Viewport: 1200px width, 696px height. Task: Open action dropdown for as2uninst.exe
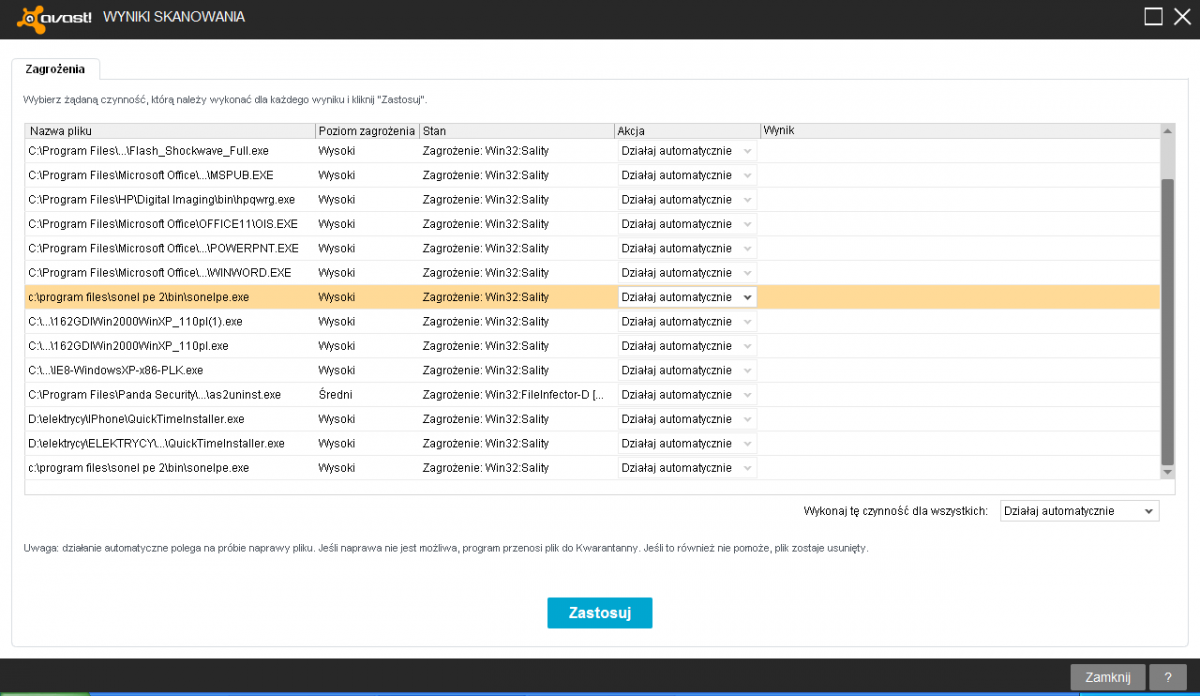[x=687, y=394]
